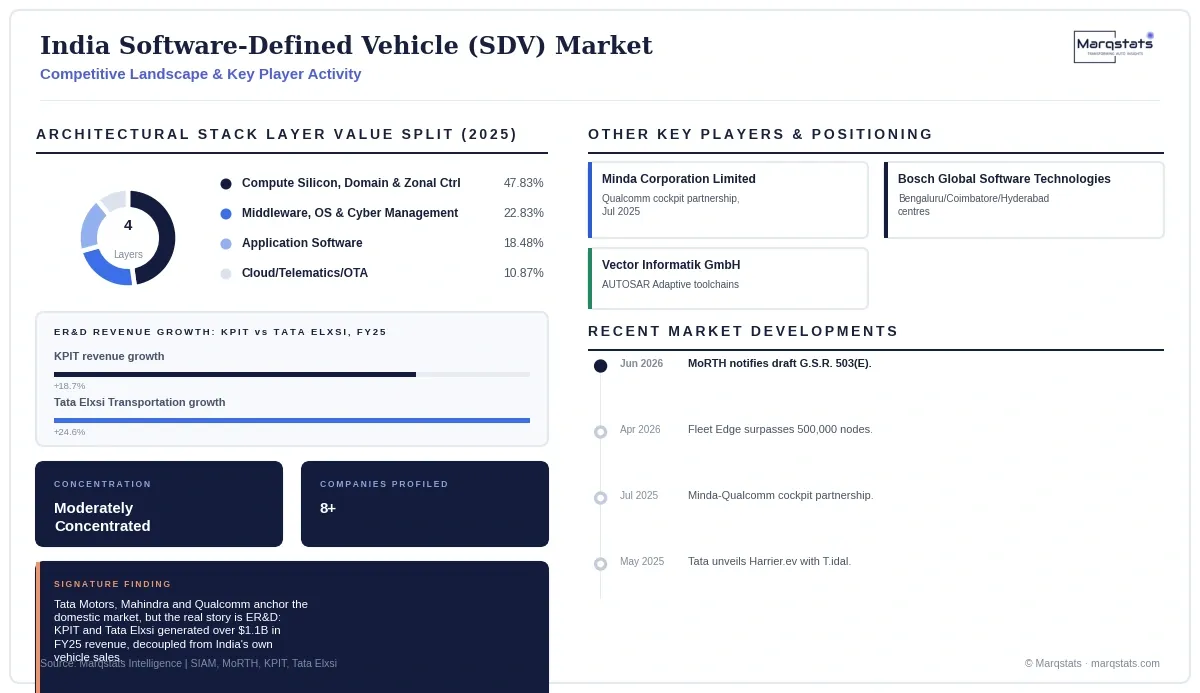Click 'Middleware, OS & Cyber Management' label

tap(350, 213)
